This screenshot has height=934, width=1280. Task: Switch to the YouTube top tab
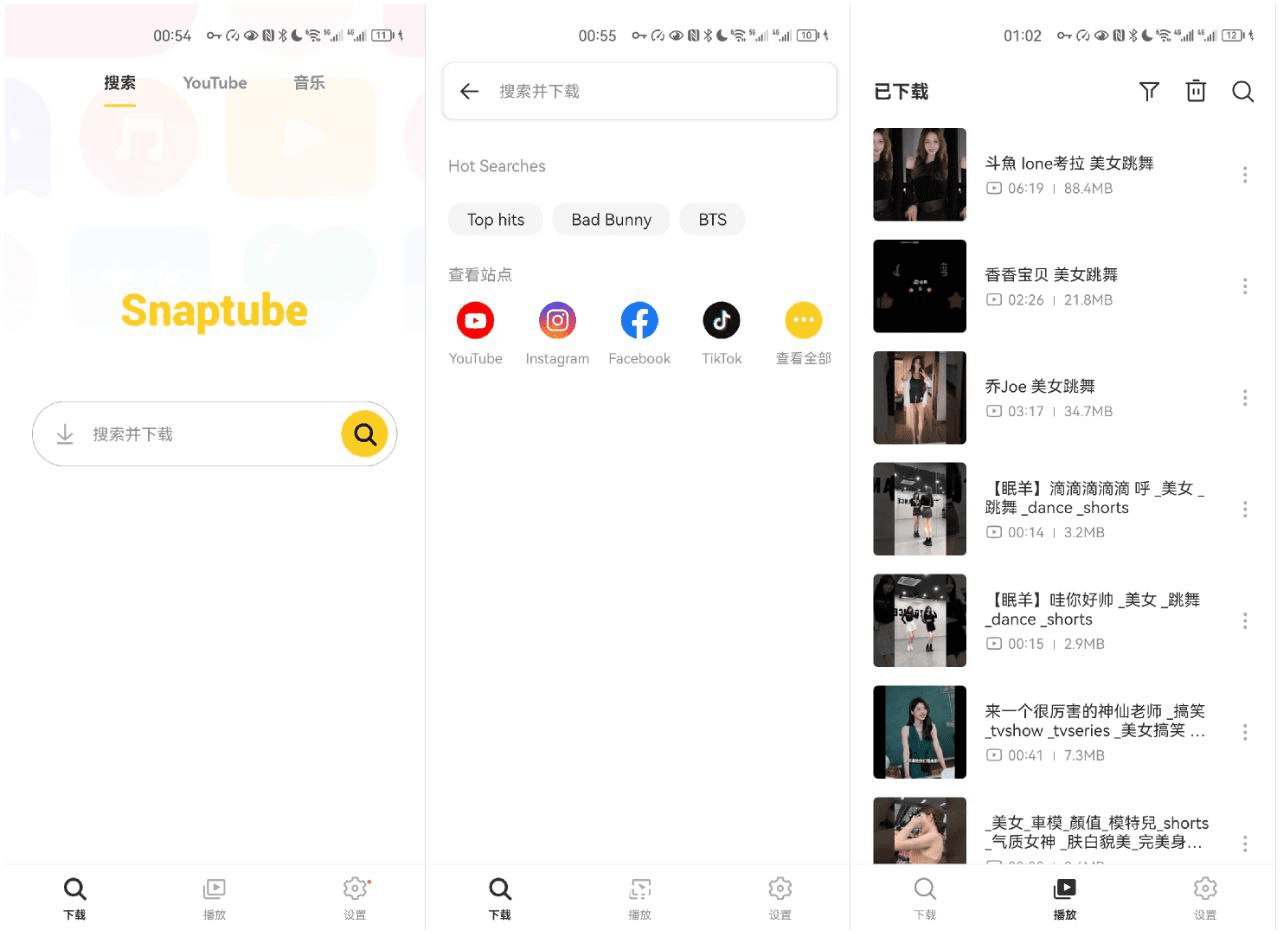(x=215, y=83)
